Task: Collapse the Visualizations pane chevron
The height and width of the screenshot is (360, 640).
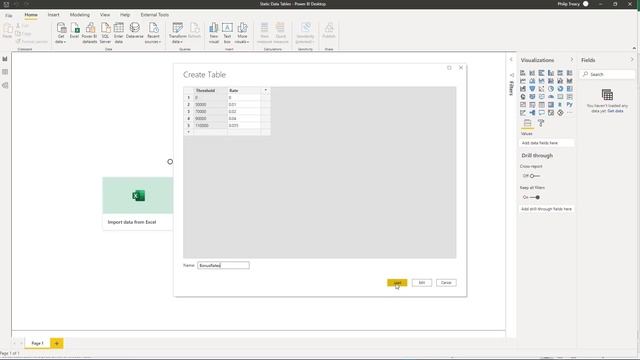Action: coord(571,60)
